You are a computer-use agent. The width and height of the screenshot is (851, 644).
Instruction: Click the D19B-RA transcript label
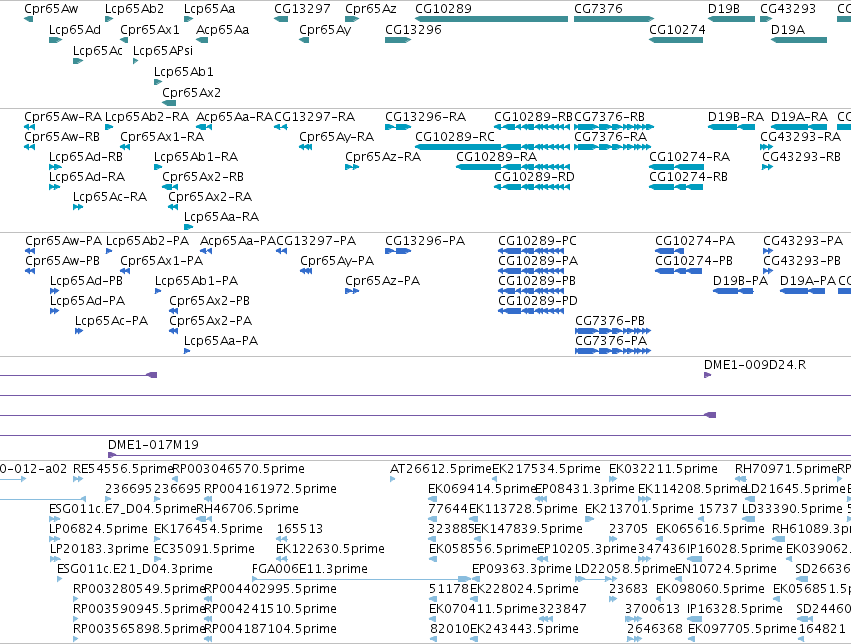click(x=735, y=117)
